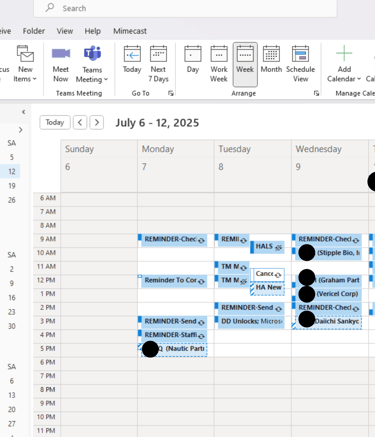The width and height of the screenshot is (375, 437).
Task: Open the HA New event
Action: pyautogui.click(x=268, y=288)
